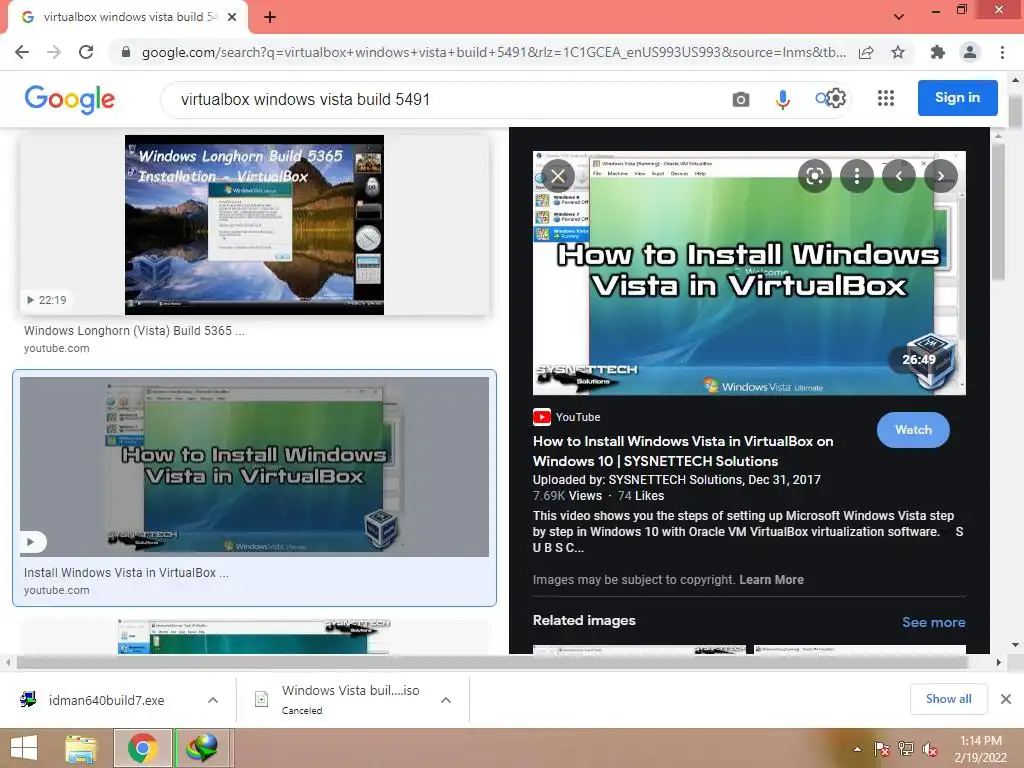This screenshot has height=768, width=1024.
Task: Show the next image in preview
Action: click(x=940, y=176)
